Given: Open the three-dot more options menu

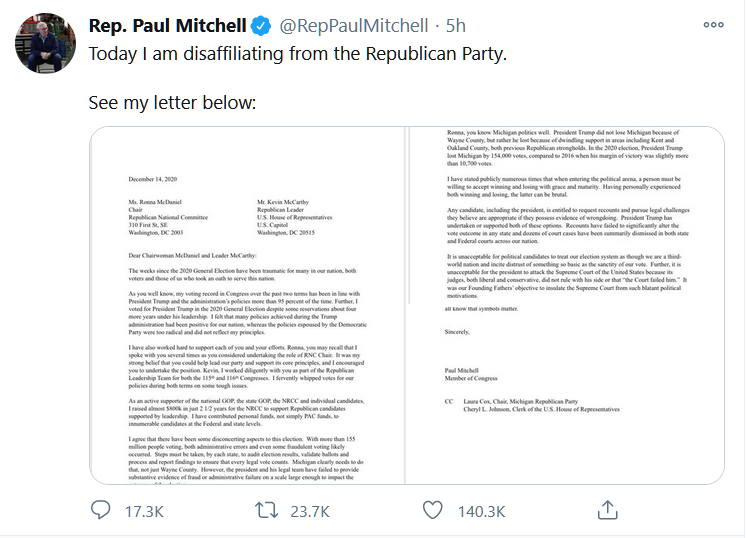Looking at the screenshot, I should tap(713, 24).
